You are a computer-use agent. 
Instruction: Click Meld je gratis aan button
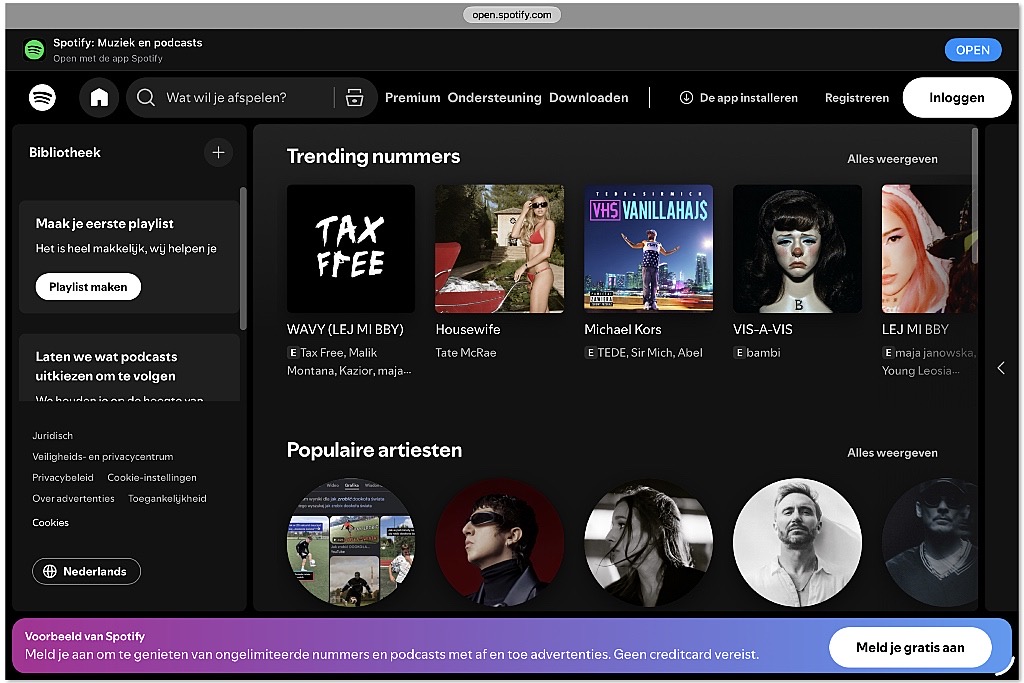[910, 648]
